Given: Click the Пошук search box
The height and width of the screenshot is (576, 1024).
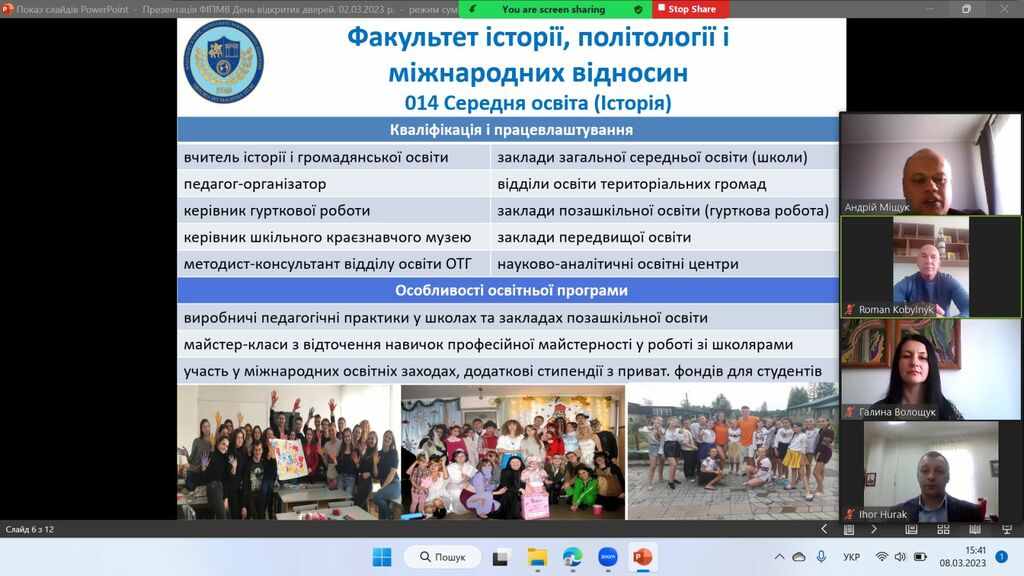Looking at the screenshot, I should point(442,557).
